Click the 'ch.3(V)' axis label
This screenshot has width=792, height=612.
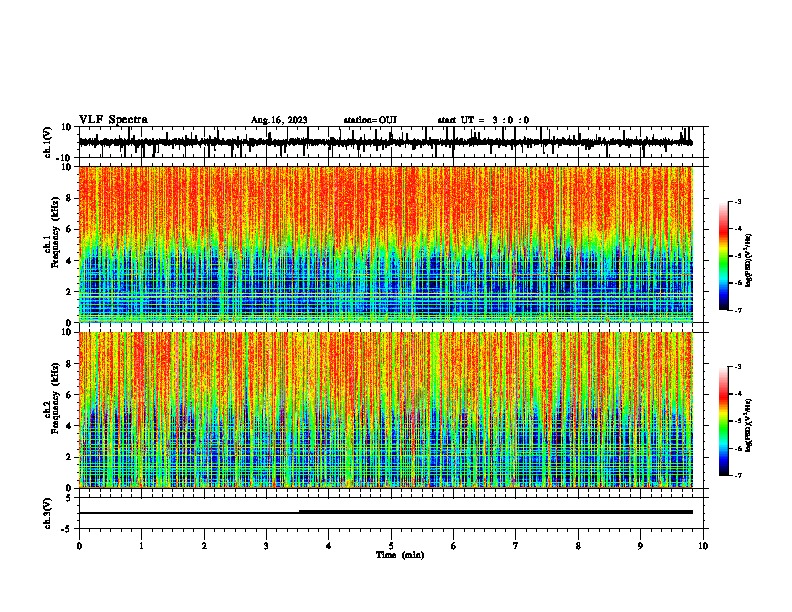48,513
